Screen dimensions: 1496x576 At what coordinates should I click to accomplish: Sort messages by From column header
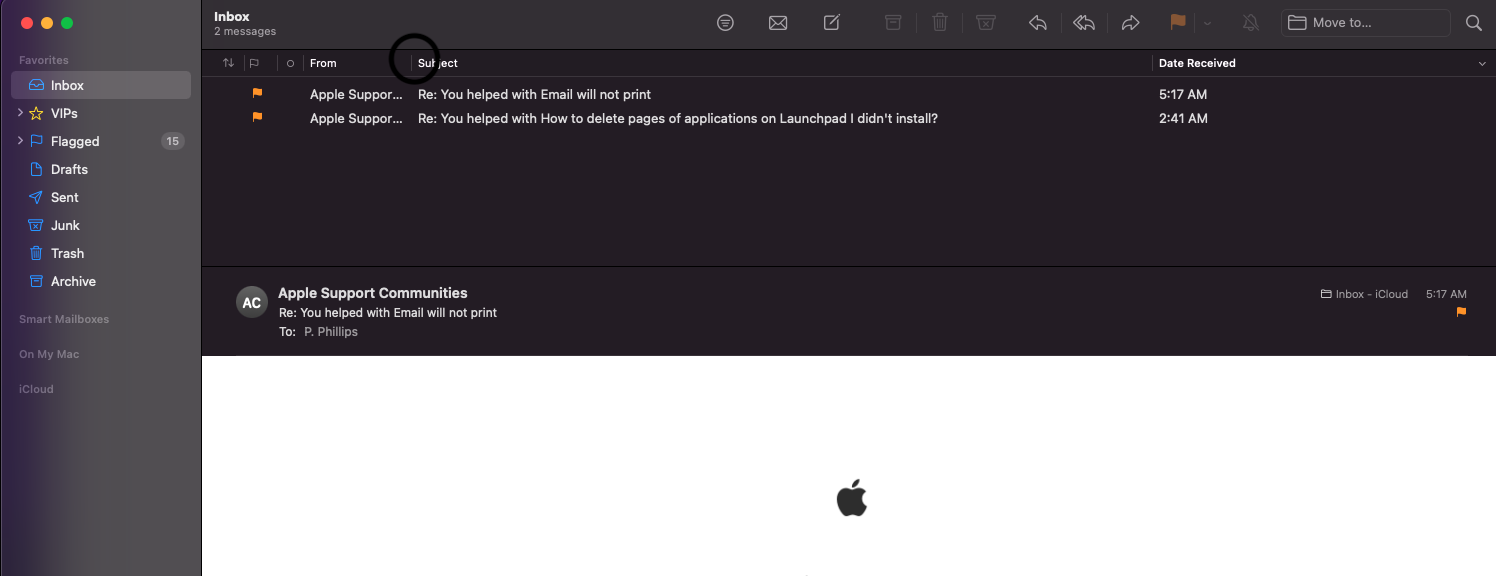click(x=323, y=63)
